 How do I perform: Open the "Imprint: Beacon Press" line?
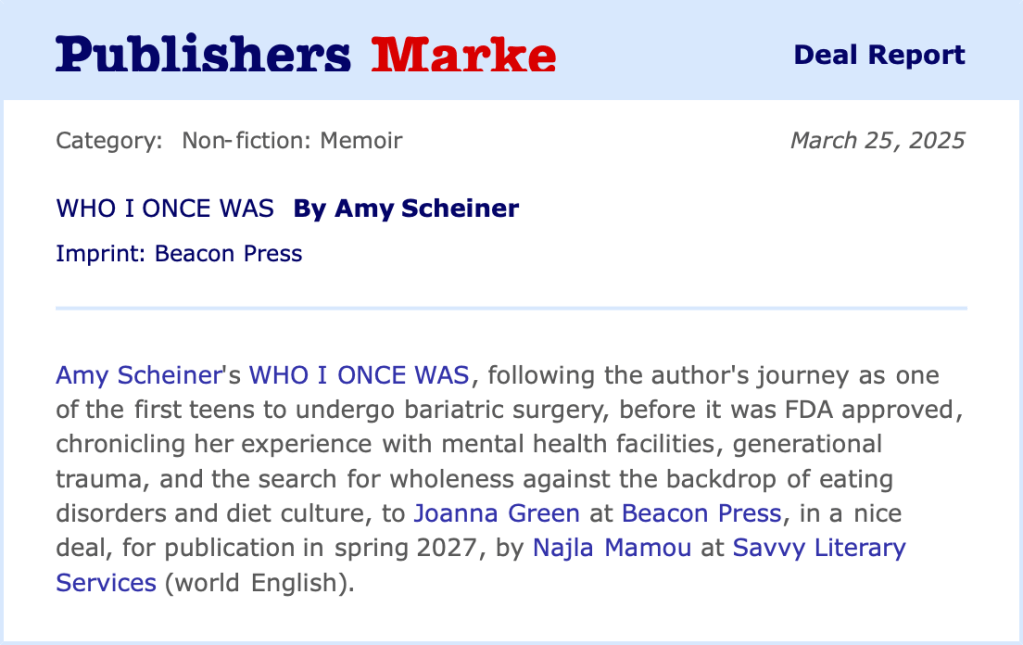point(179,253)
